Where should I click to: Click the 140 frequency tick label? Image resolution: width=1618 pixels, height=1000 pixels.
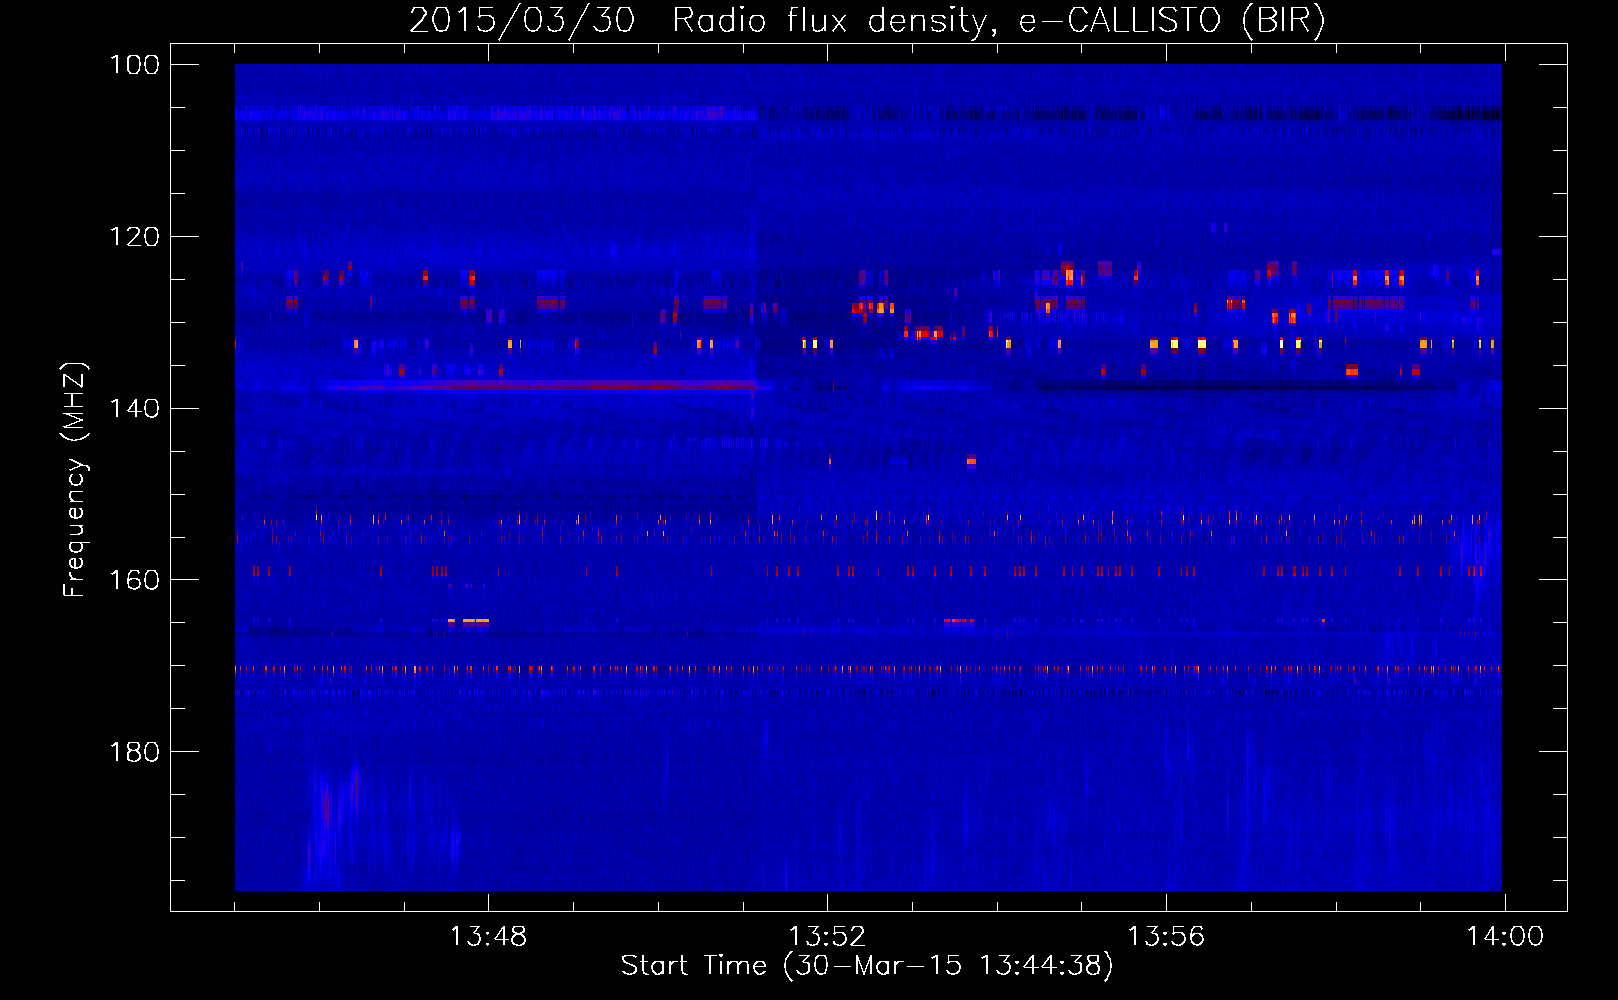tap(134, 408)
